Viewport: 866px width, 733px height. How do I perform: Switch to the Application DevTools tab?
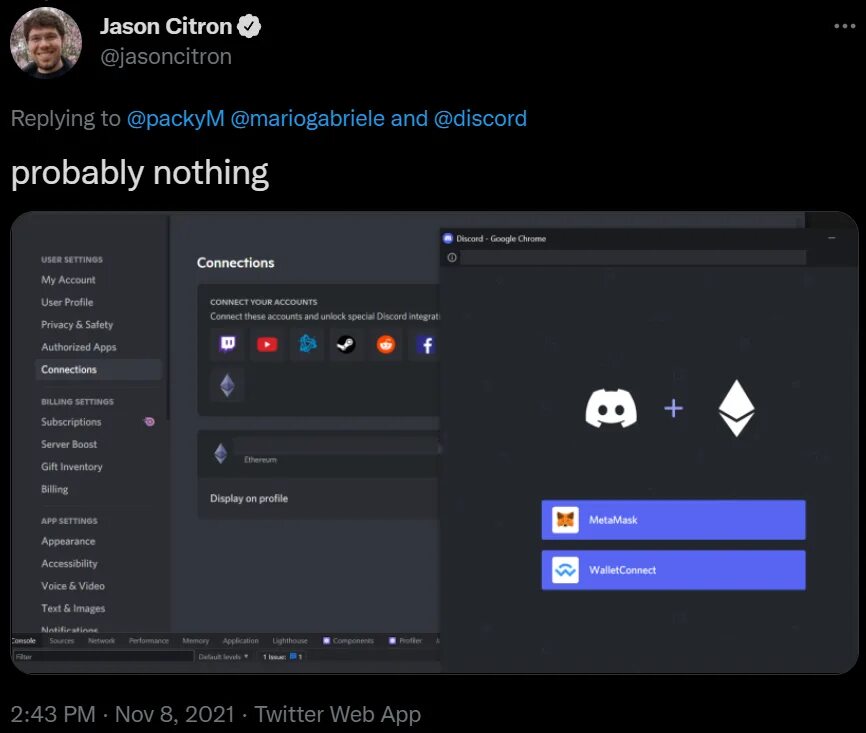240,641
